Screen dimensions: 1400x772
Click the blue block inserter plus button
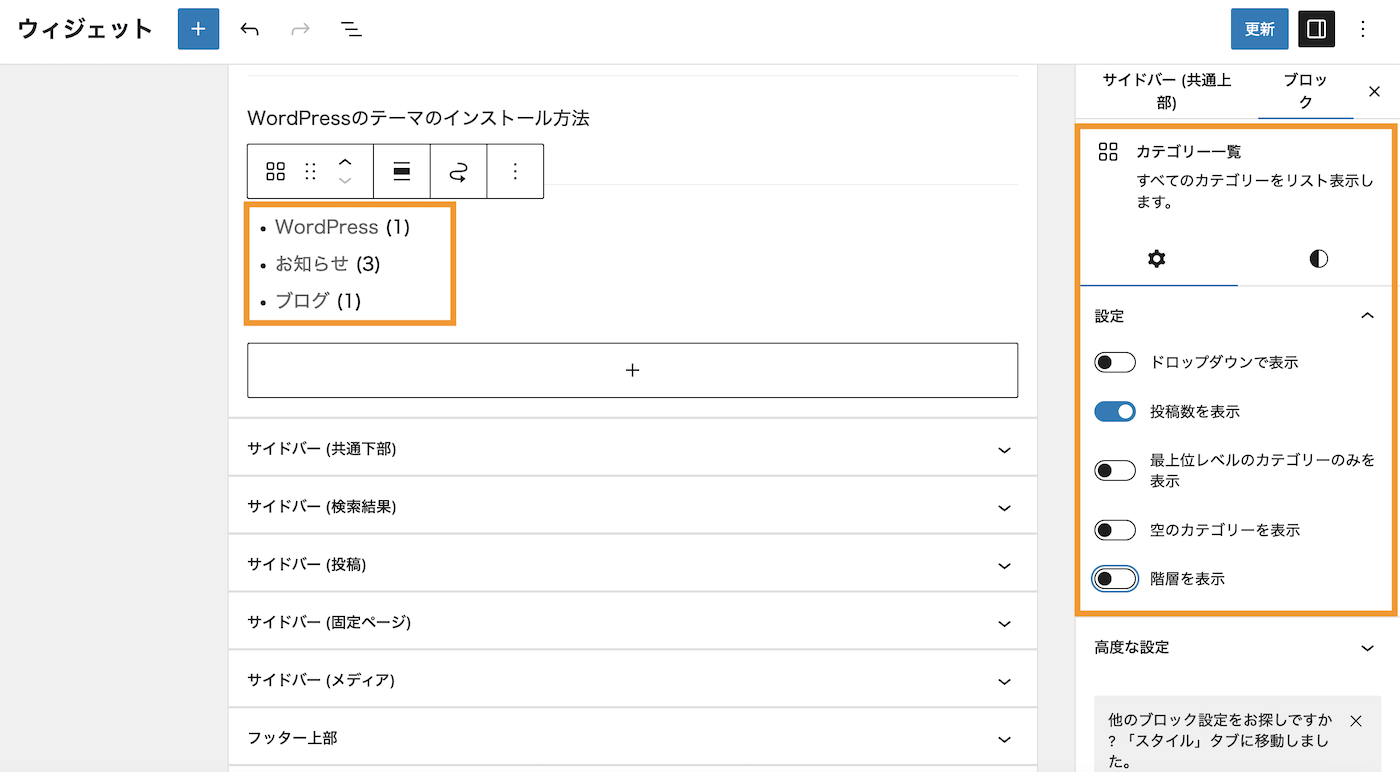point(198,29)
